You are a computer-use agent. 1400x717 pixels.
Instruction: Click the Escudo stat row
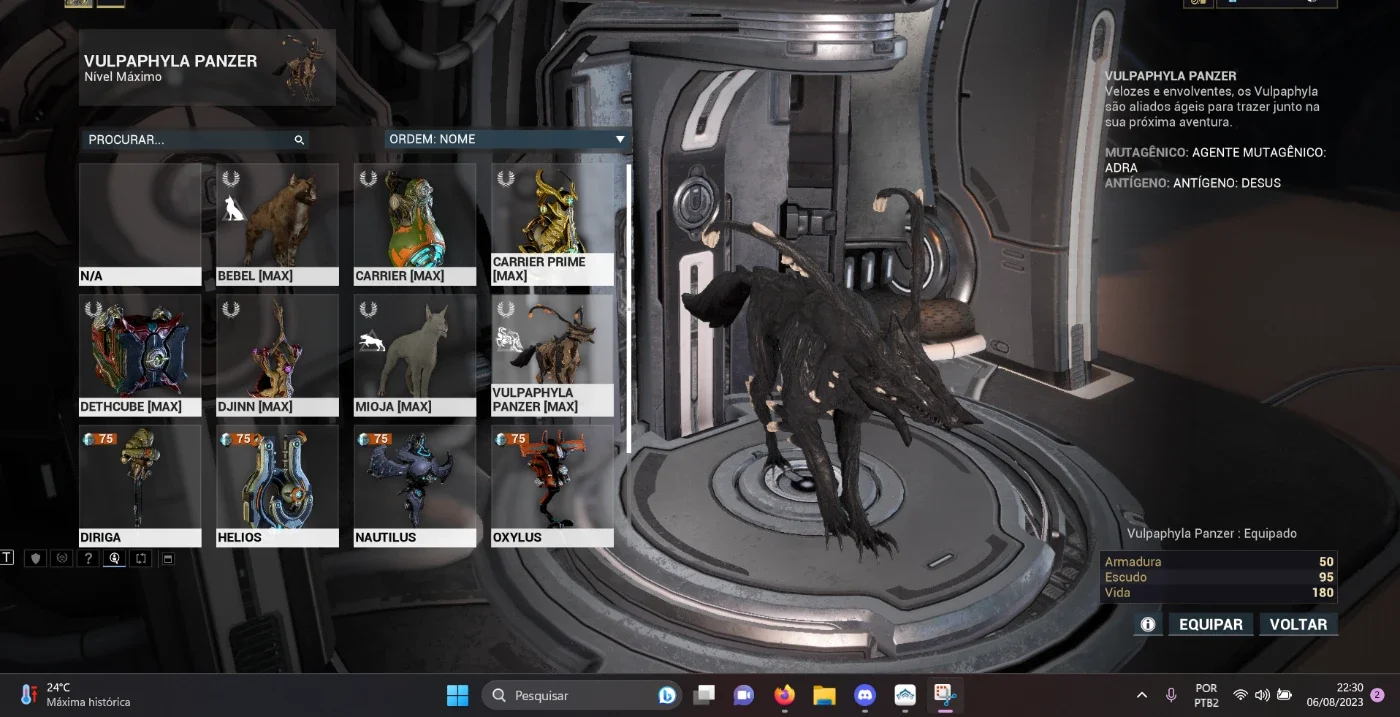coord(1218,577)
